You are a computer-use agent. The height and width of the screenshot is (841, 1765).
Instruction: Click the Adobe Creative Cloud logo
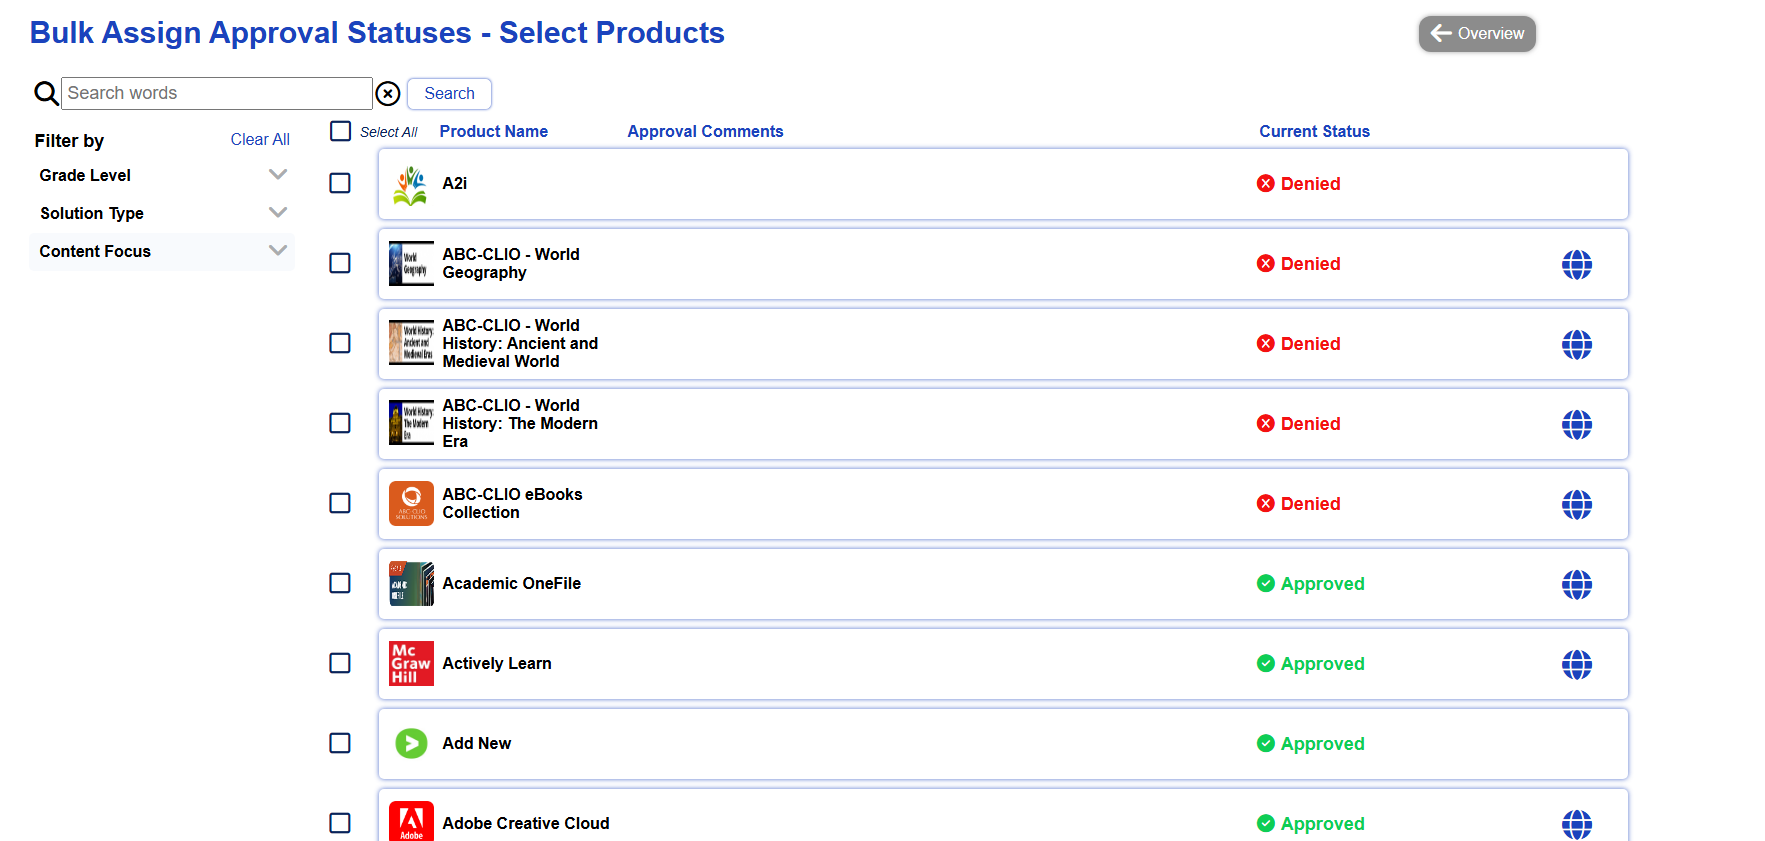(x=411, y=821)
